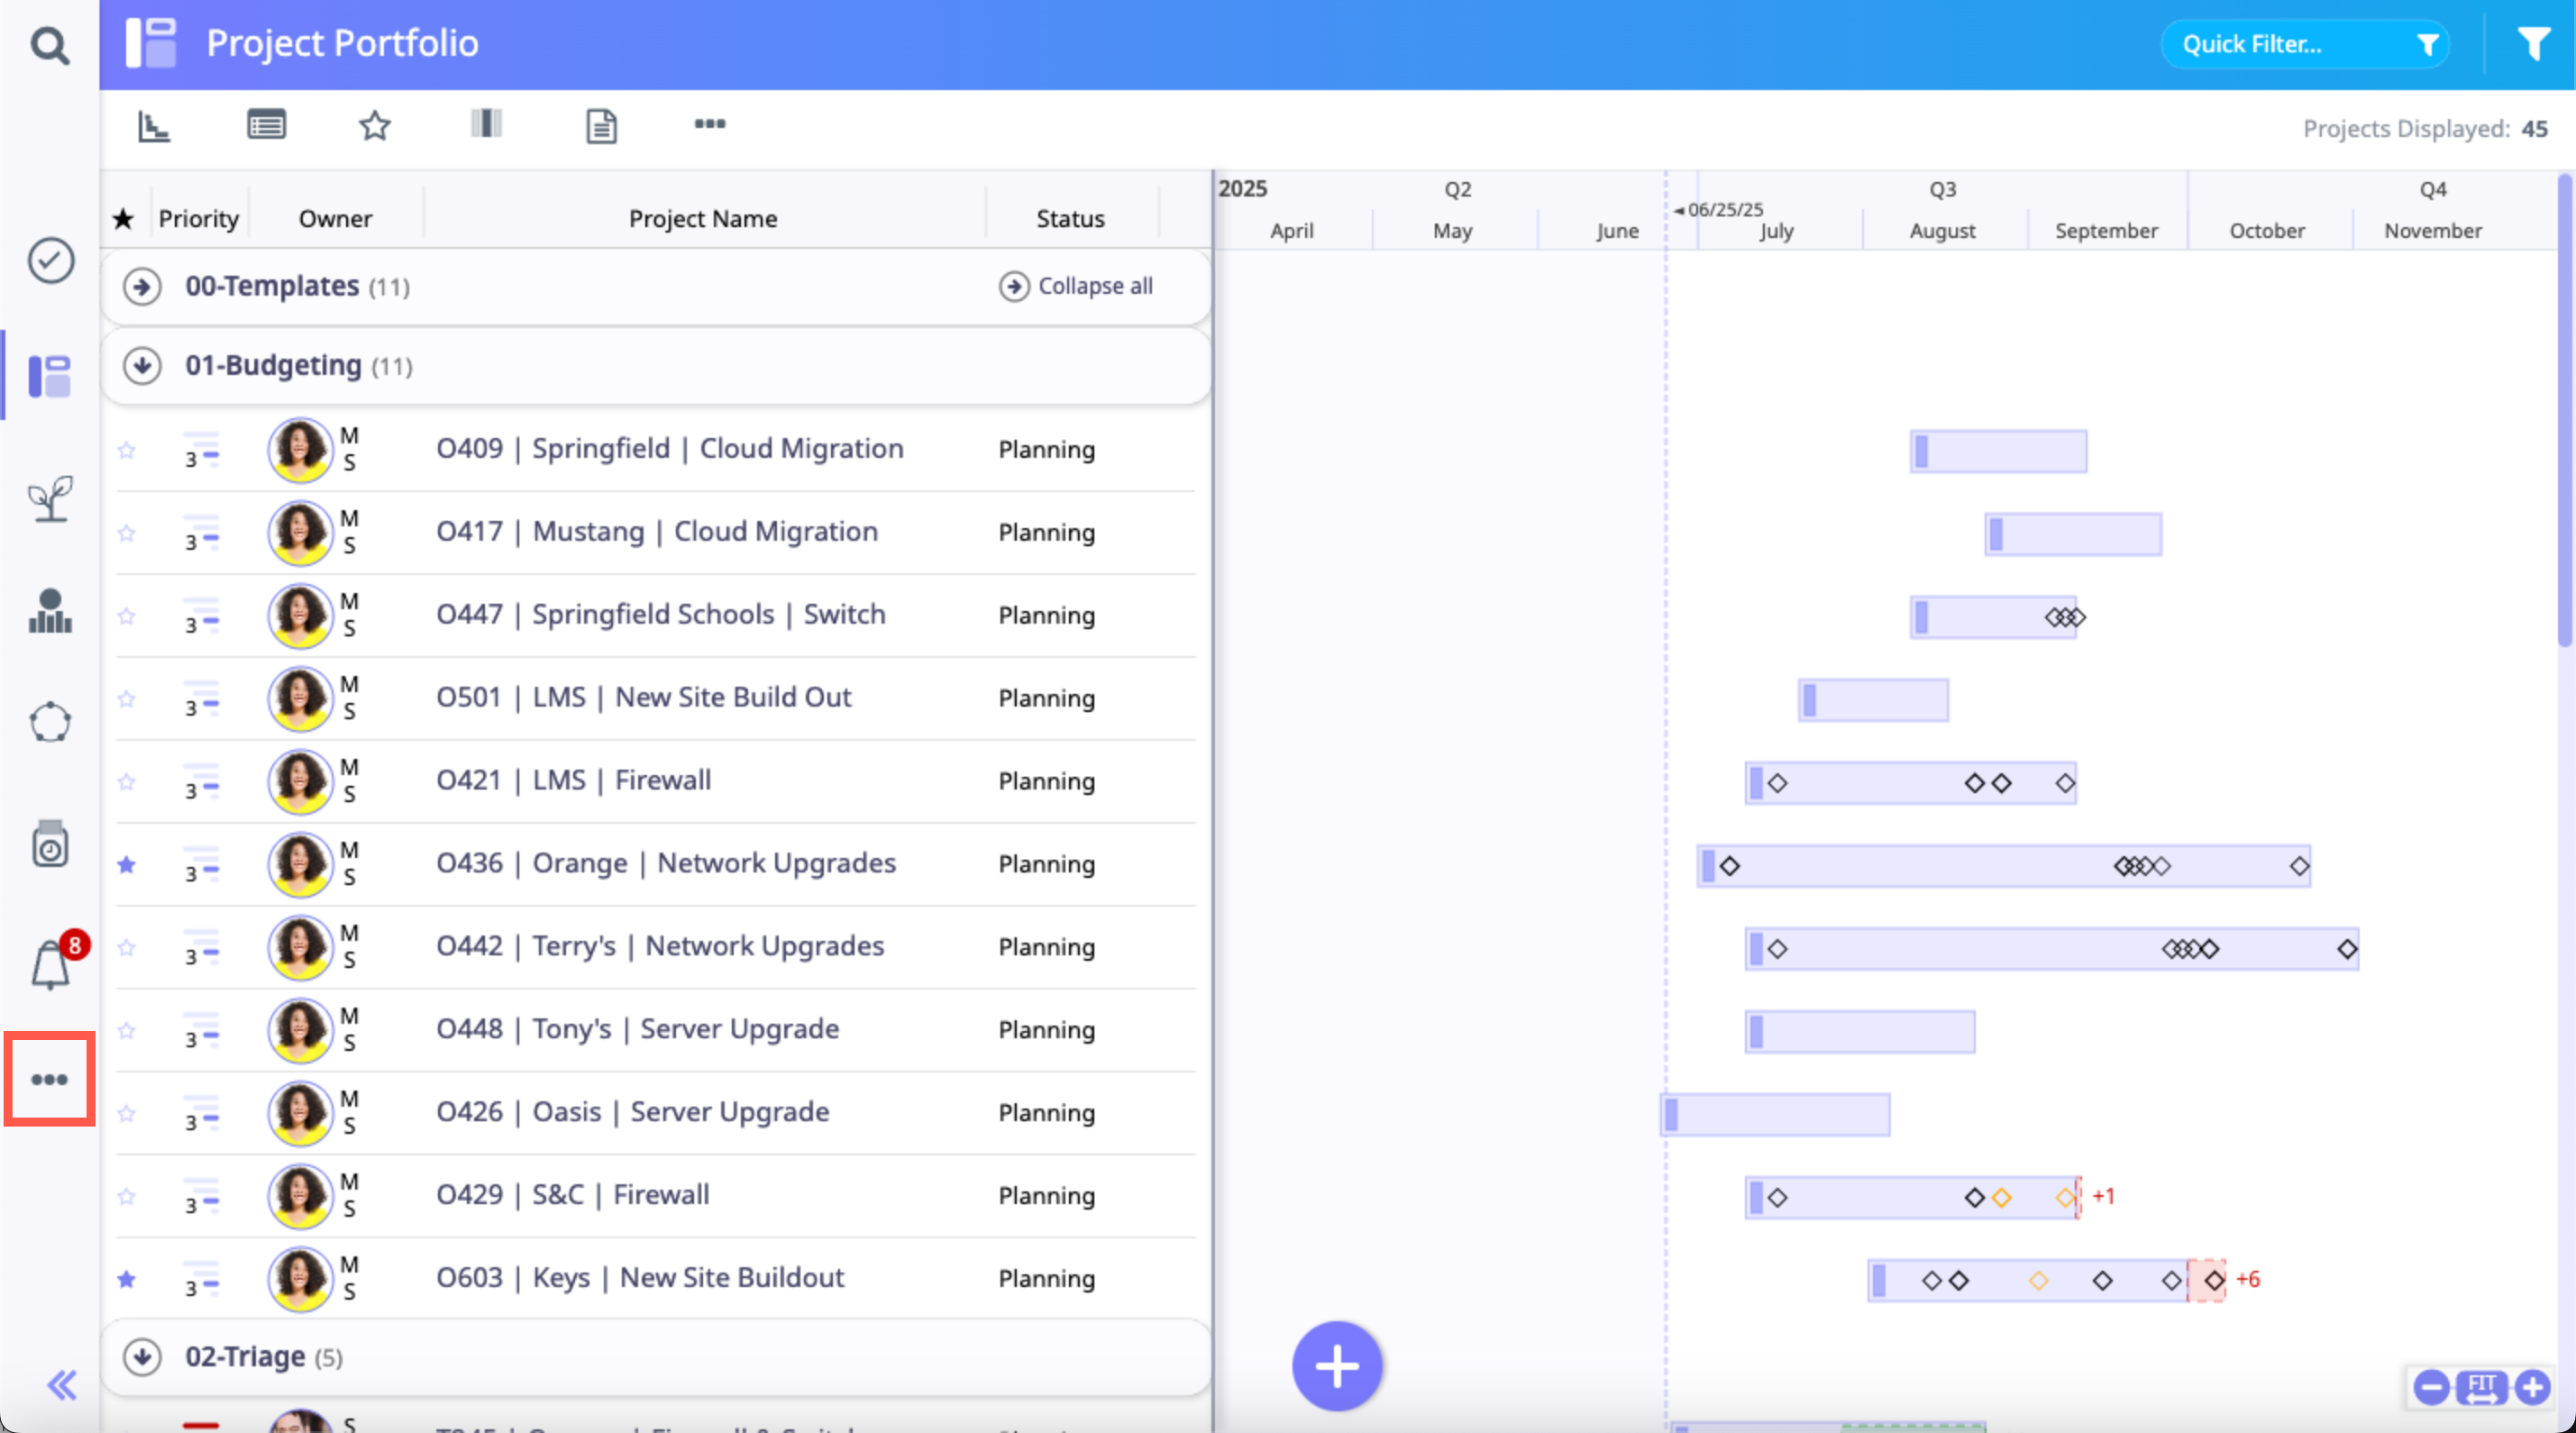Click the checkmark tasks icon in sidebar

(50, 261)
